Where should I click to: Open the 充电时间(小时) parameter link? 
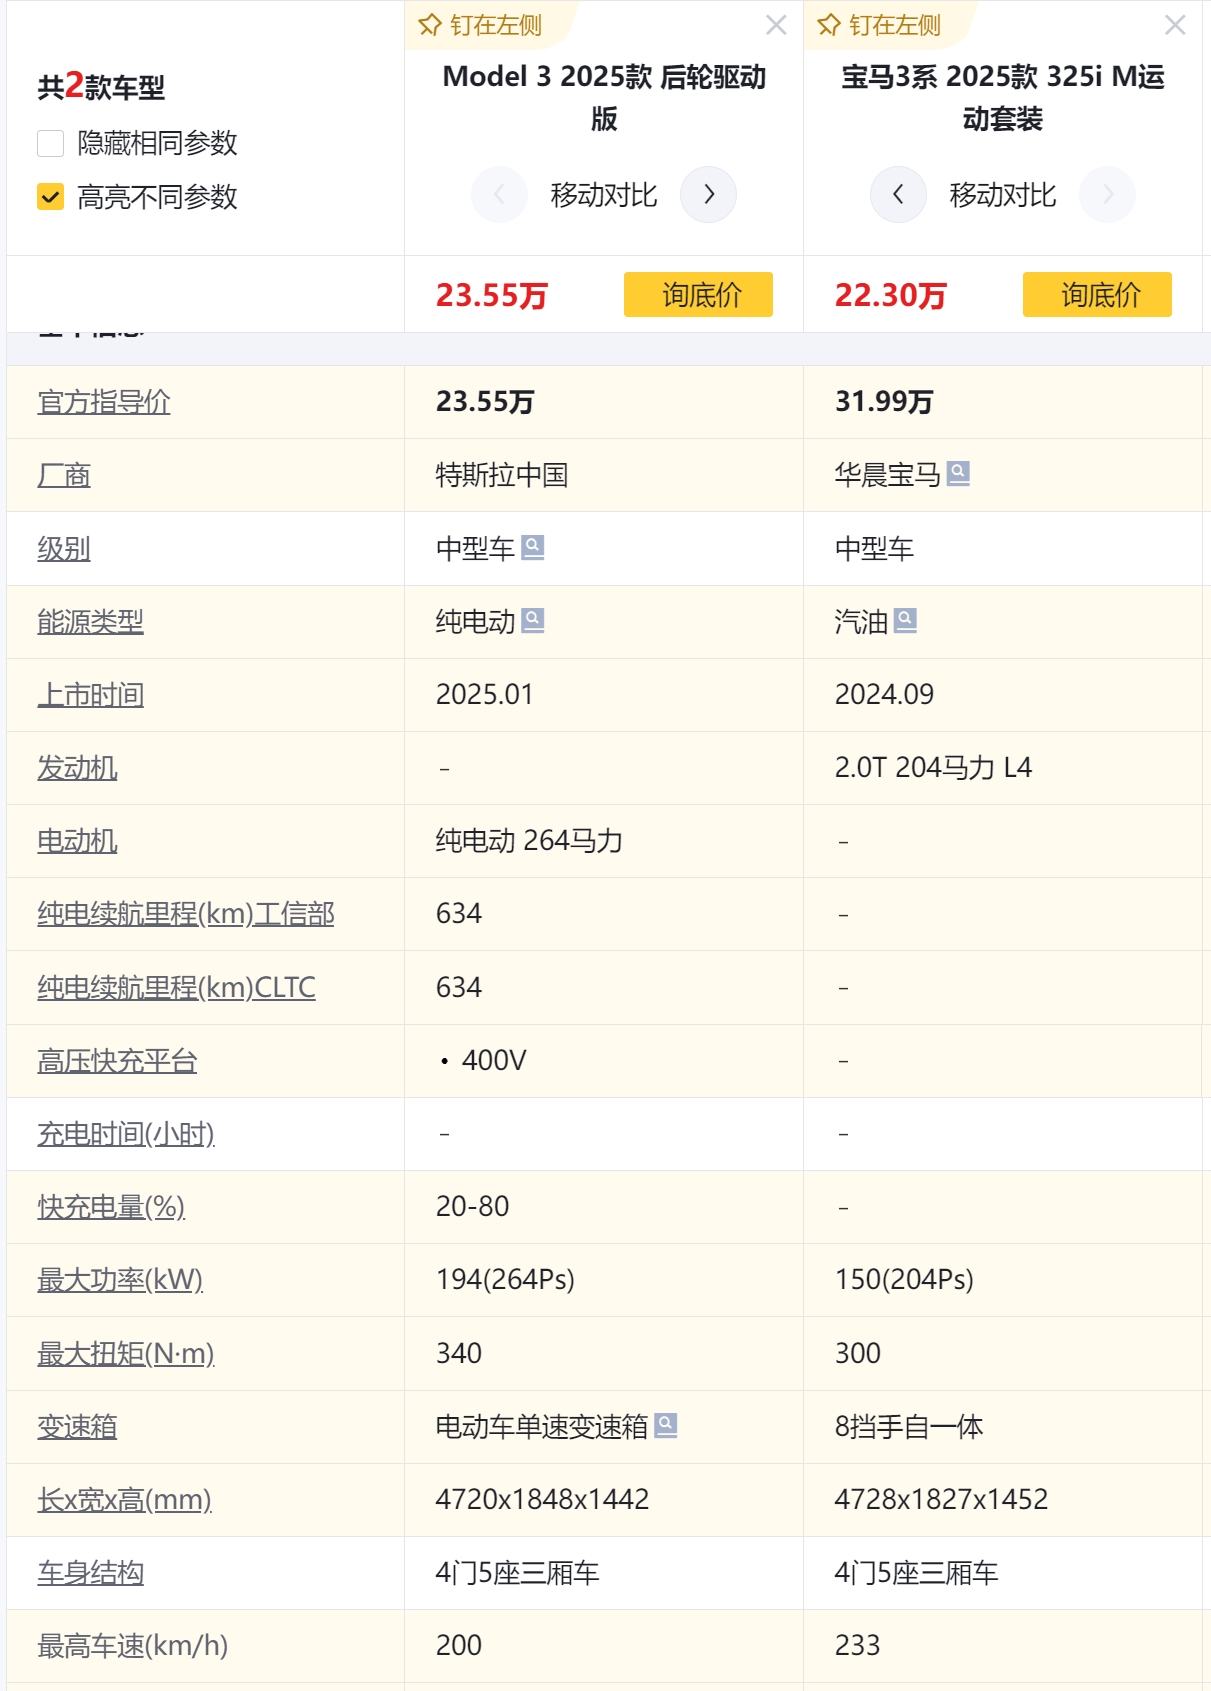(x=126, y=1134)
